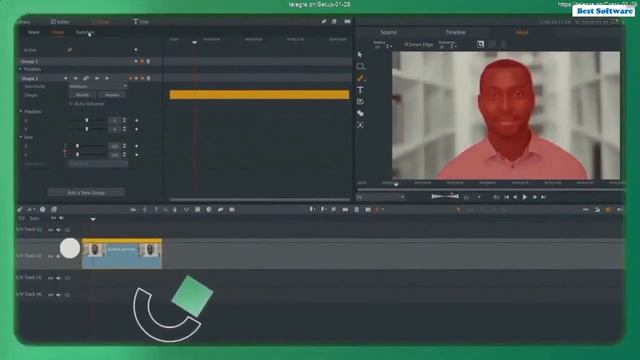Image resolution: width=640 pixels, height=360 pixels.
Task: Expand the Position section under Group 1
Action: tap(20, 69)
